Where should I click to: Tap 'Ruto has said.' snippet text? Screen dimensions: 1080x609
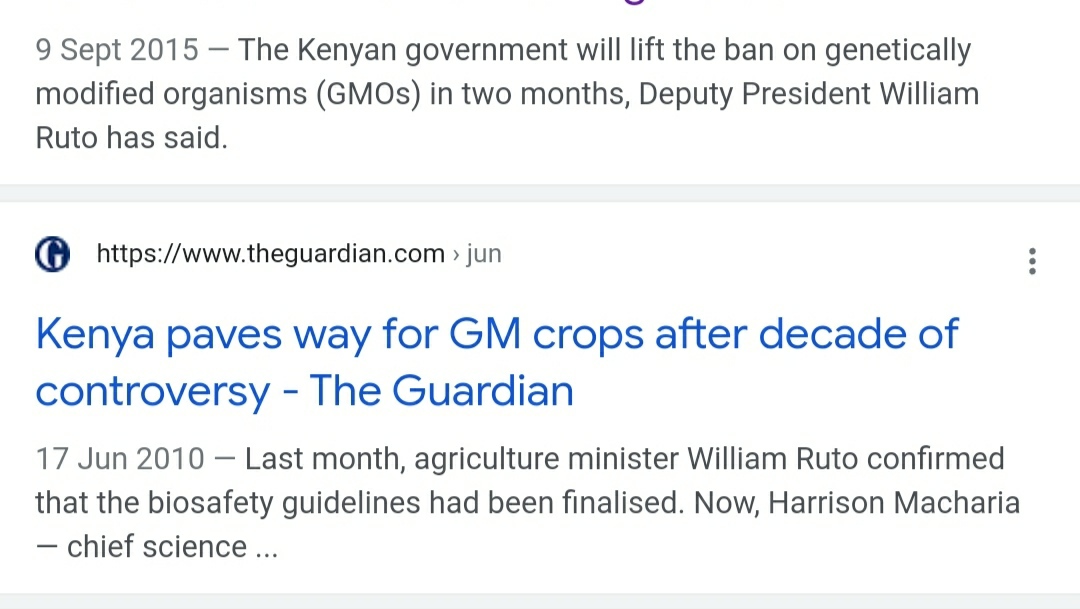[132, 138]
